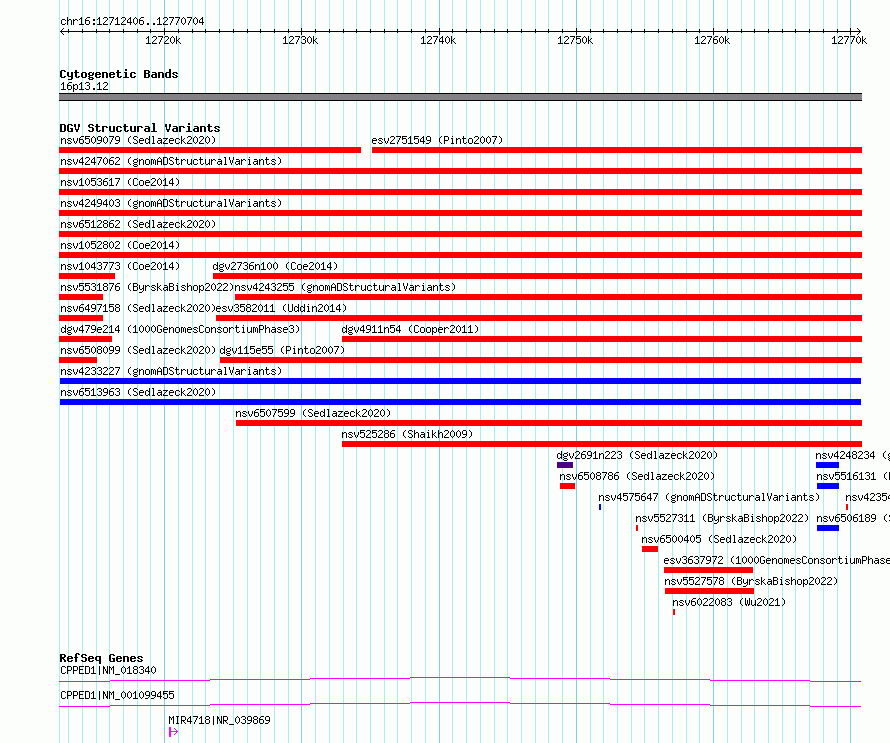The width and height of the screenshot is (890, 743).
Task: Click the nsv6509079 (Sedlazeck2020) variant label
Action: tap(138, 140)
